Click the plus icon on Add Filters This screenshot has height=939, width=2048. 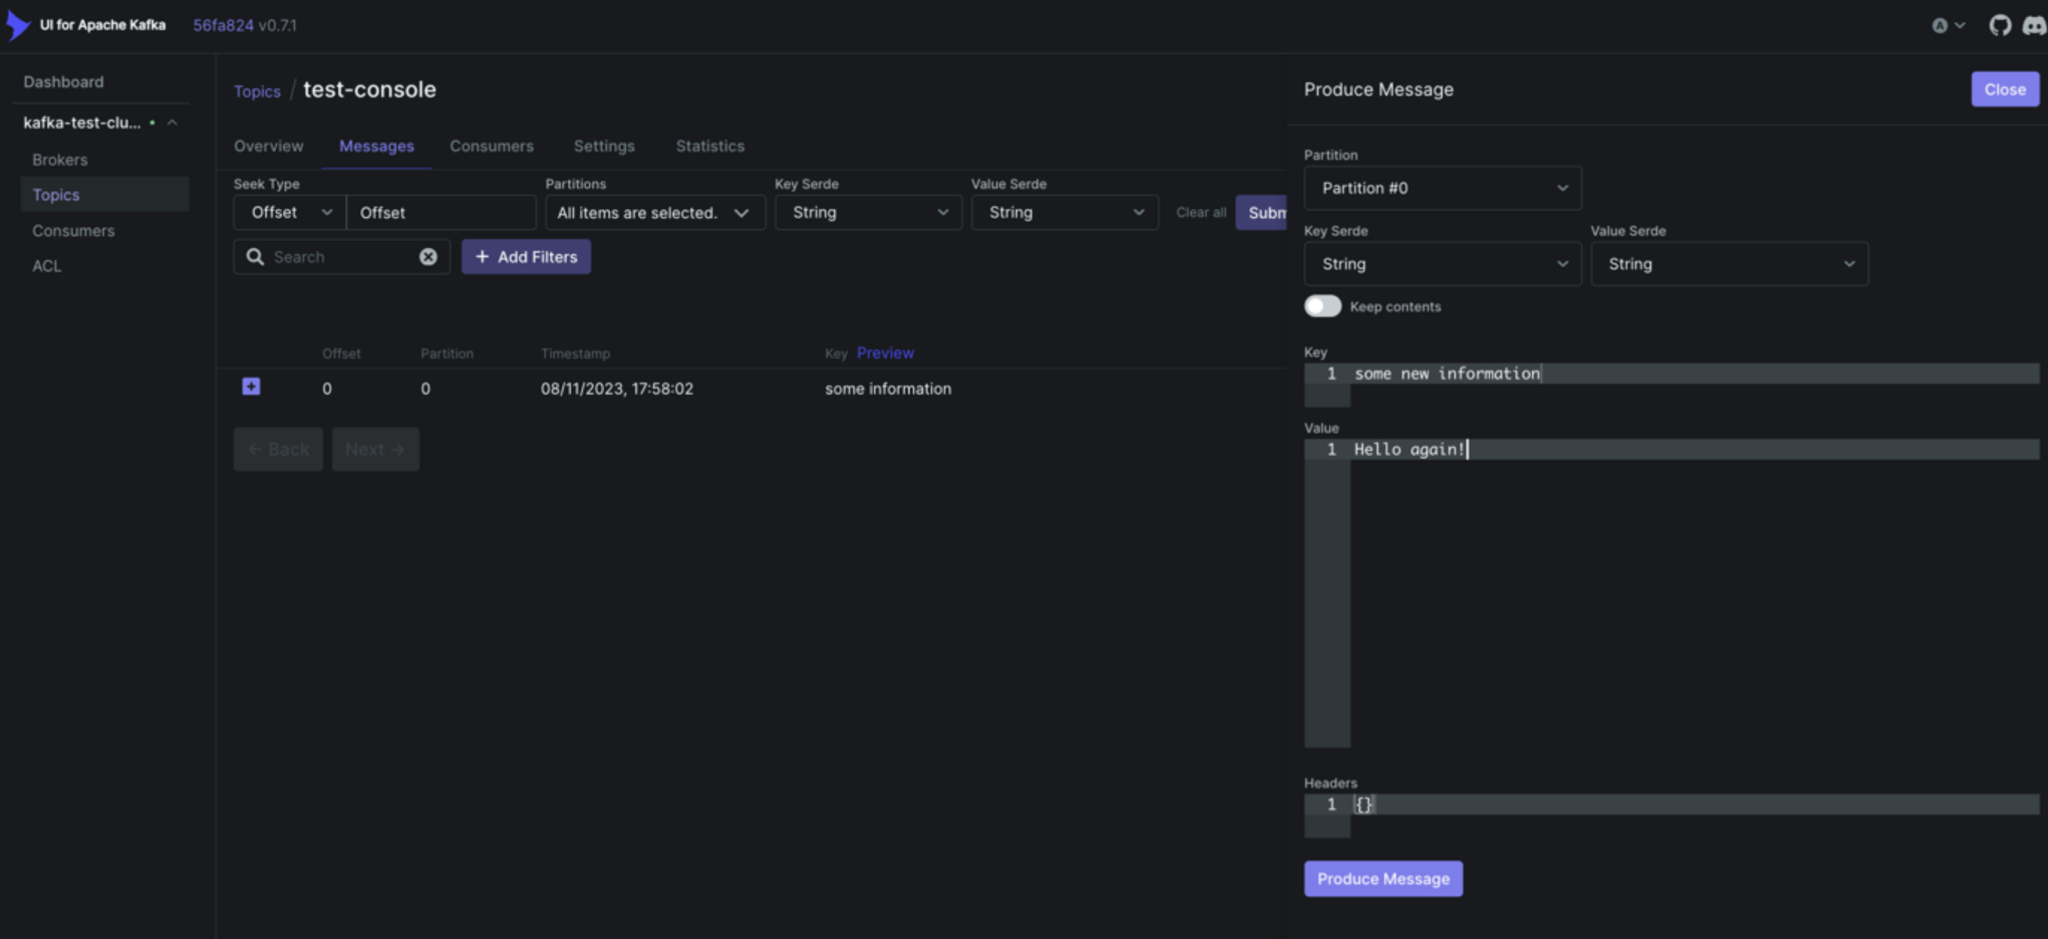coord(484,256)
